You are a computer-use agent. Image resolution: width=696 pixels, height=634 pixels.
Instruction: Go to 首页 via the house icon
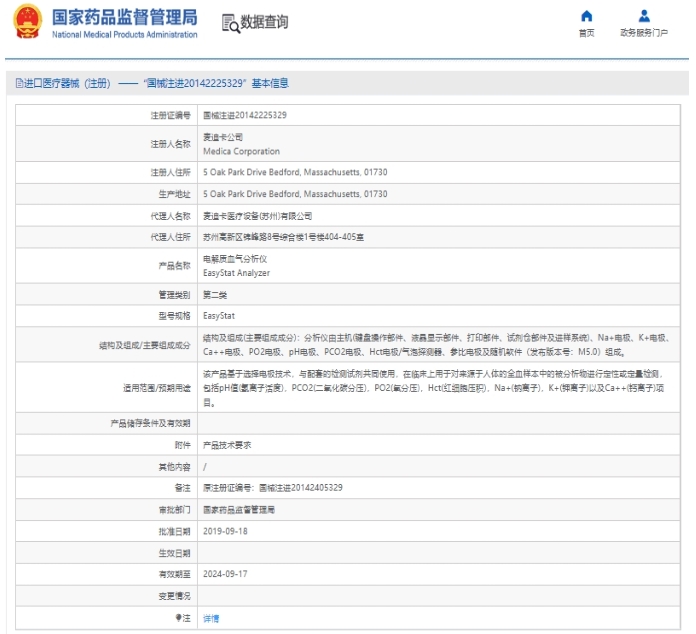[x=586, y=16]
